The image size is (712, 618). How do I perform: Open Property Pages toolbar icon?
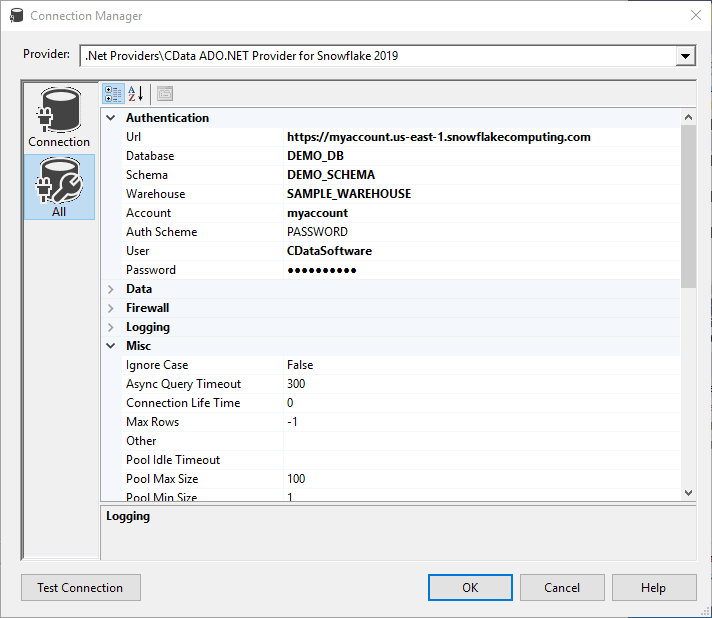165,94
